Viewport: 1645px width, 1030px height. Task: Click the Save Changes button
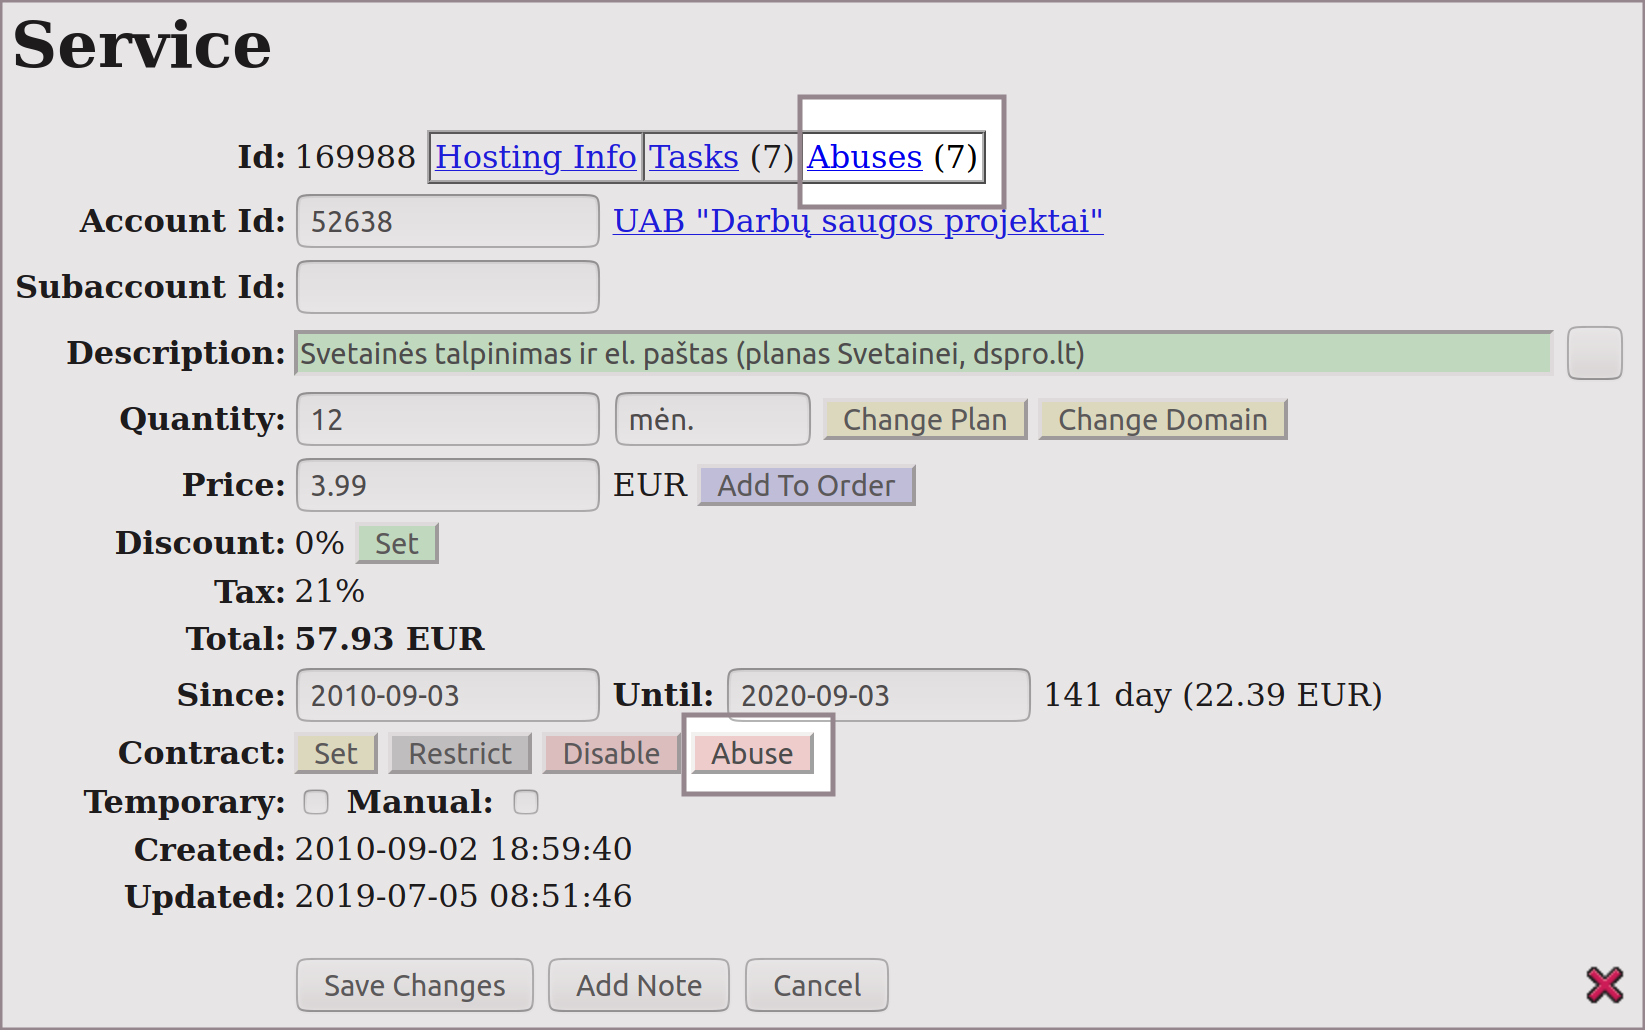click(x=414, y=985)
